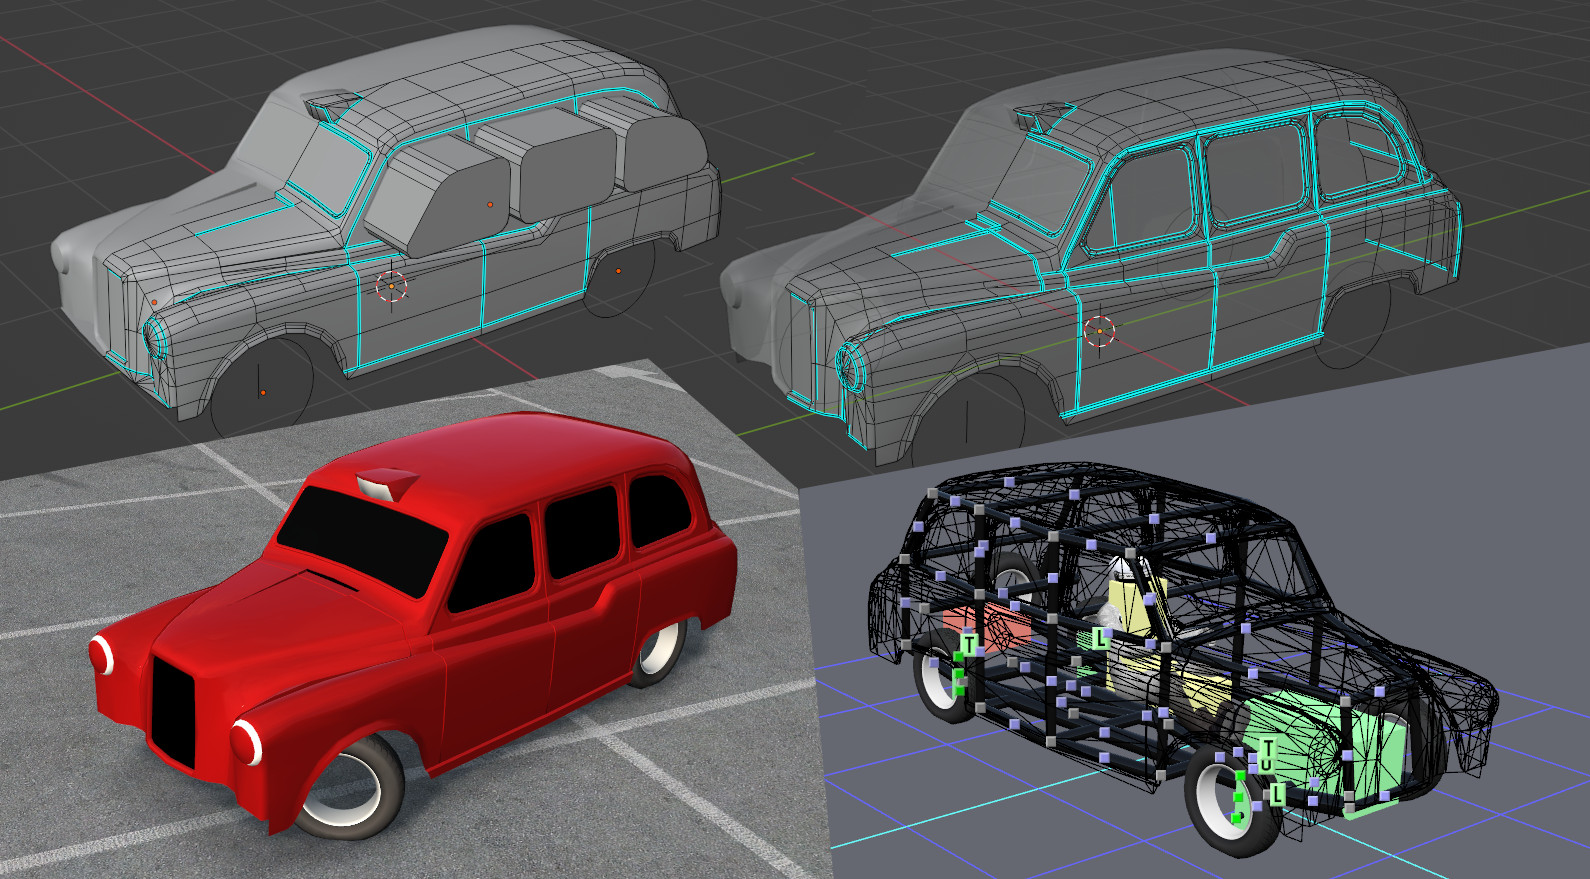1590x879 pixels.
Task: Click the red taxi's roof sign
Action: tap(386, 483)
